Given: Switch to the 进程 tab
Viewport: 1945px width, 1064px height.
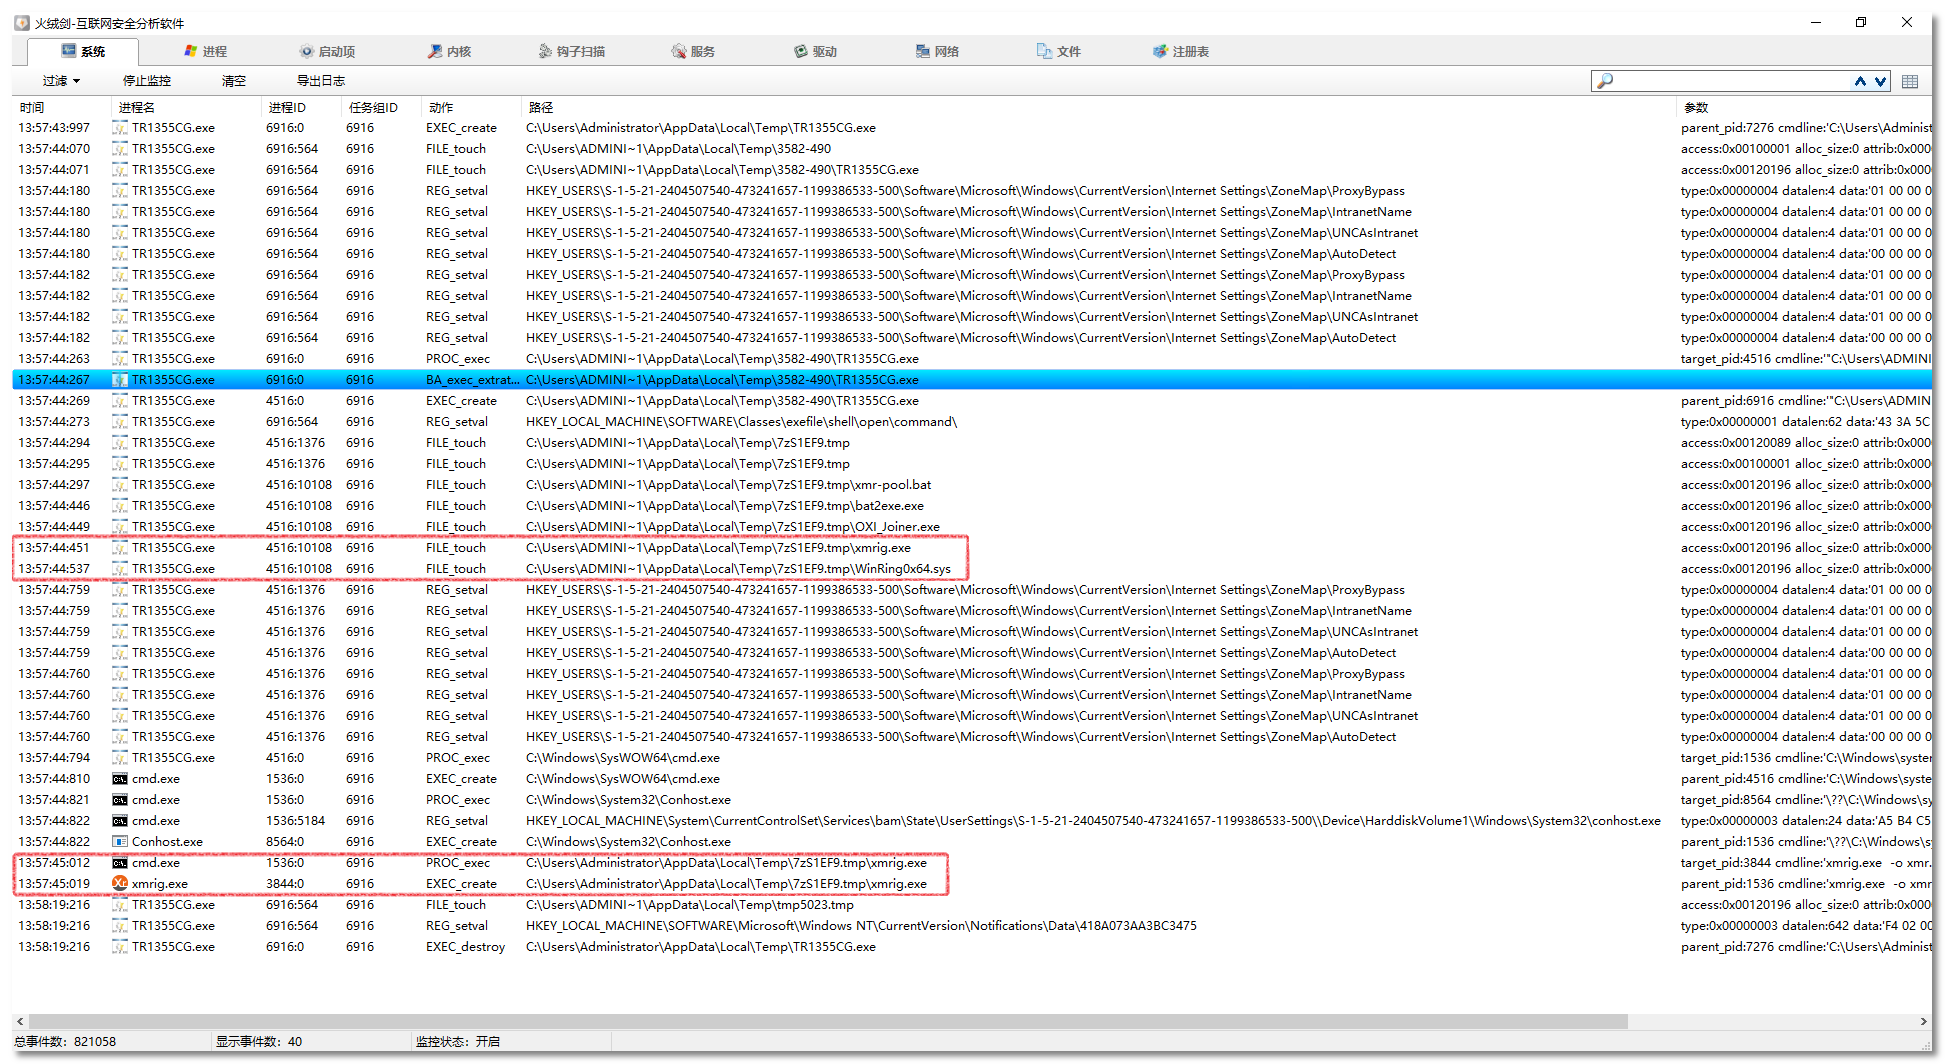Looking at the screenshot, I should (x=206, y=51).
